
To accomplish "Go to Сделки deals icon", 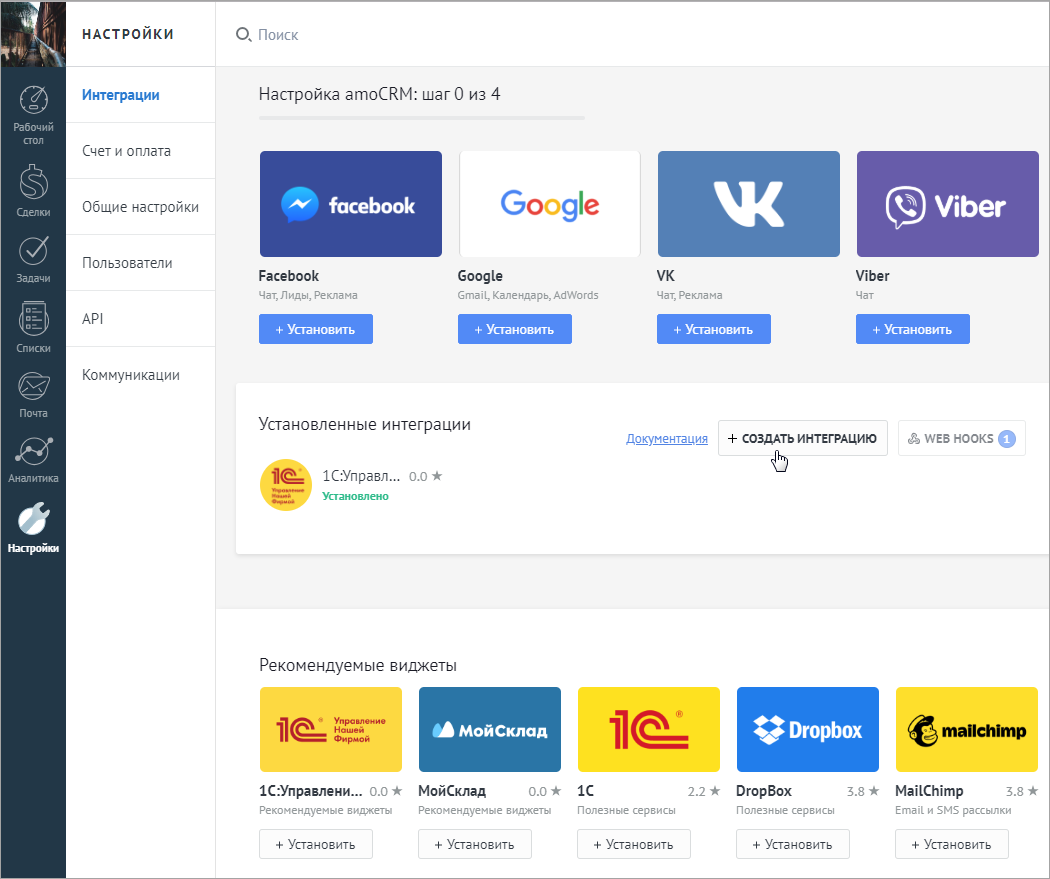I will [34, 185].
